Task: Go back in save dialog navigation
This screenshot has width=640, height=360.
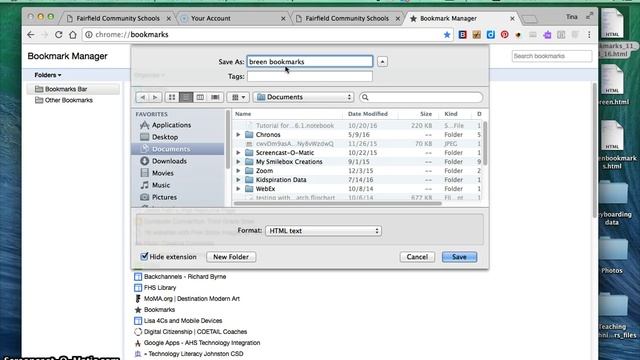Action: point(142,97)
